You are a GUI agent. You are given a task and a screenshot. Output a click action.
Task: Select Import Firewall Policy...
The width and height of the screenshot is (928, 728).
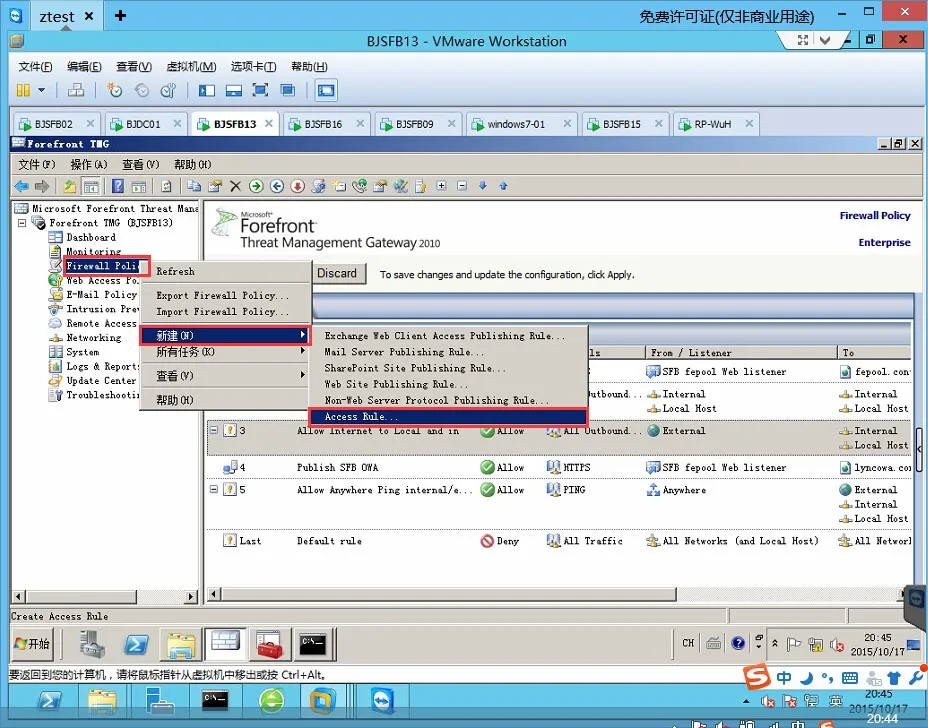[224, 311]
